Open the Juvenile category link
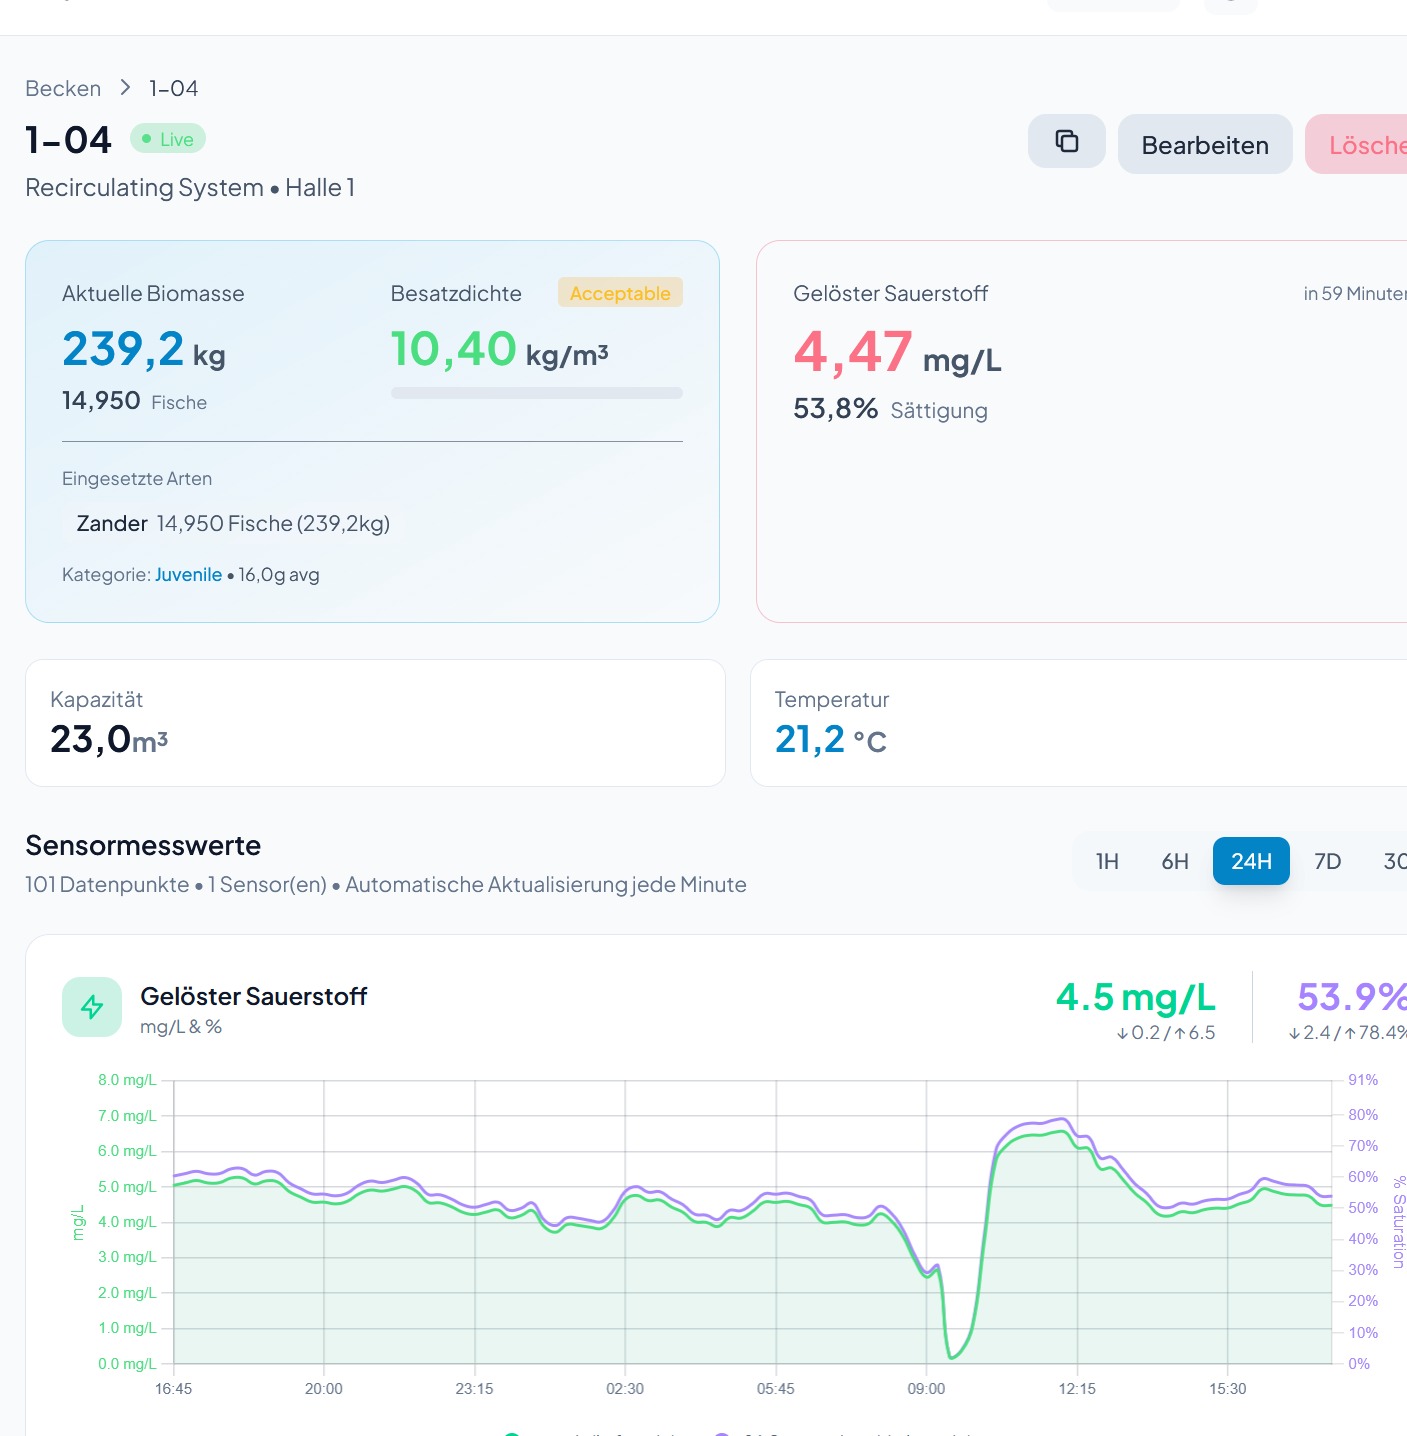The height and width of the screenshot is (1436, 1407). click(x=188, y=574)
